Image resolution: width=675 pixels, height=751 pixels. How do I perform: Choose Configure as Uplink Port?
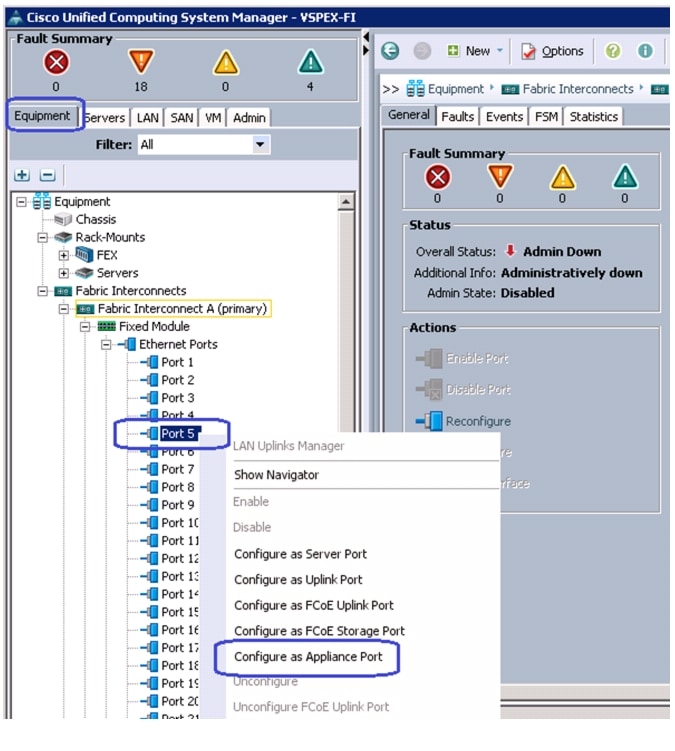click(298, 580)
